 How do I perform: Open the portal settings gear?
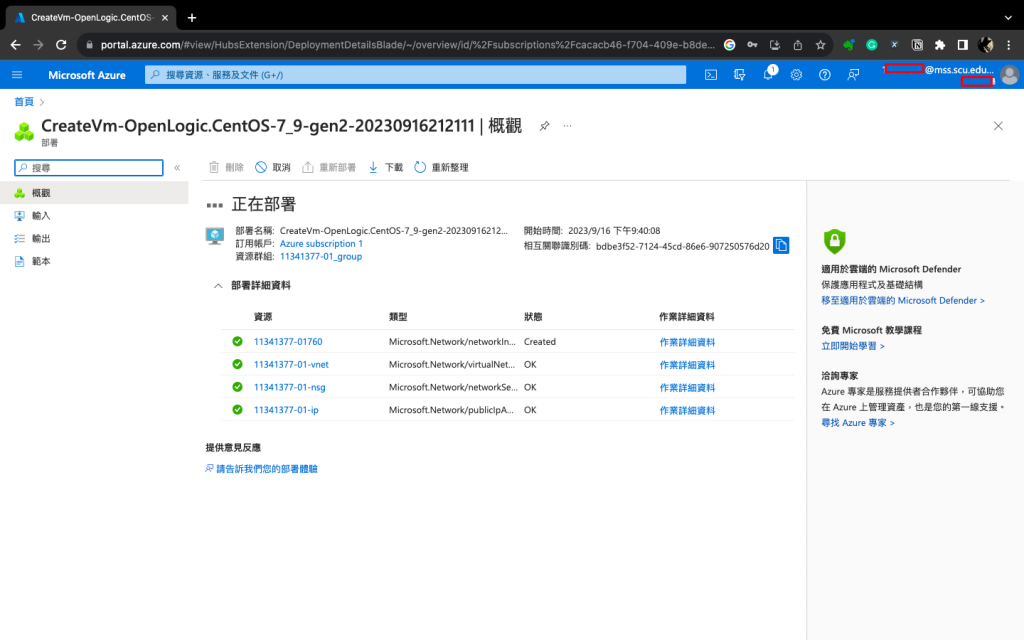pyautogui.click(x=796, y=75)
